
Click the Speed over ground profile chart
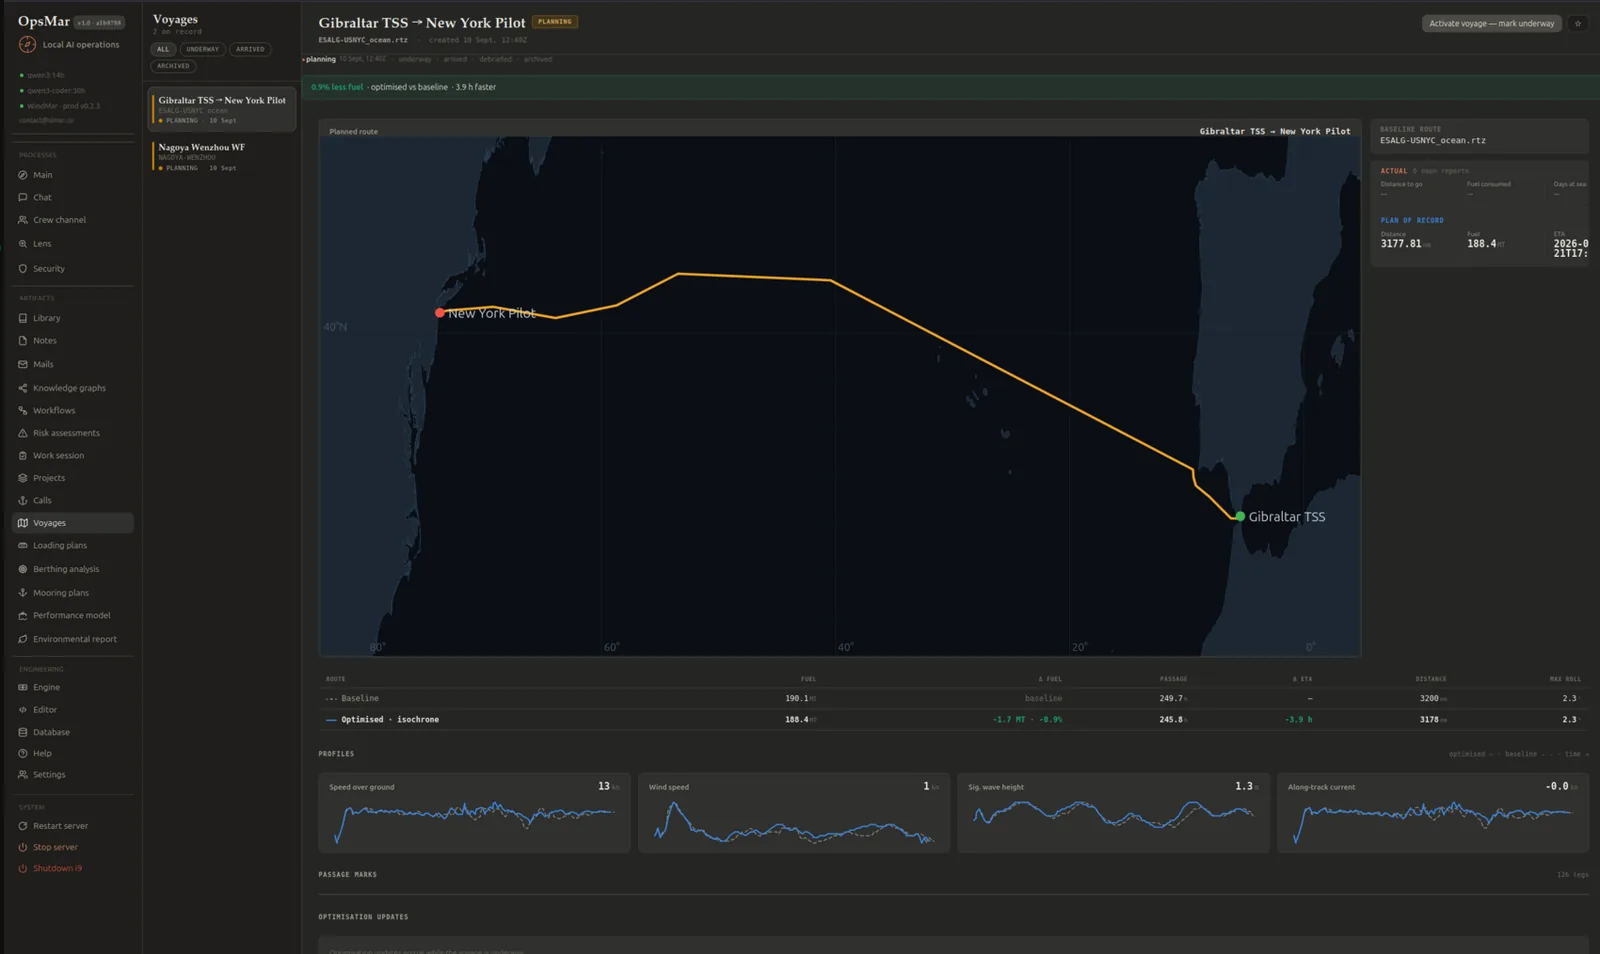pyautogui.click(x=474, y=812)
